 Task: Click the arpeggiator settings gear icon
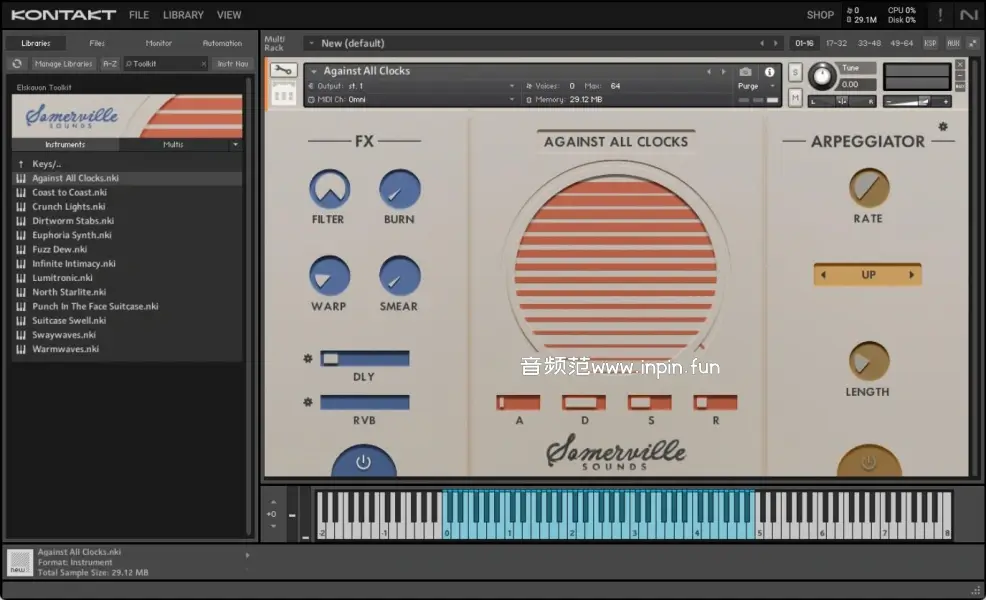[942, 127]
